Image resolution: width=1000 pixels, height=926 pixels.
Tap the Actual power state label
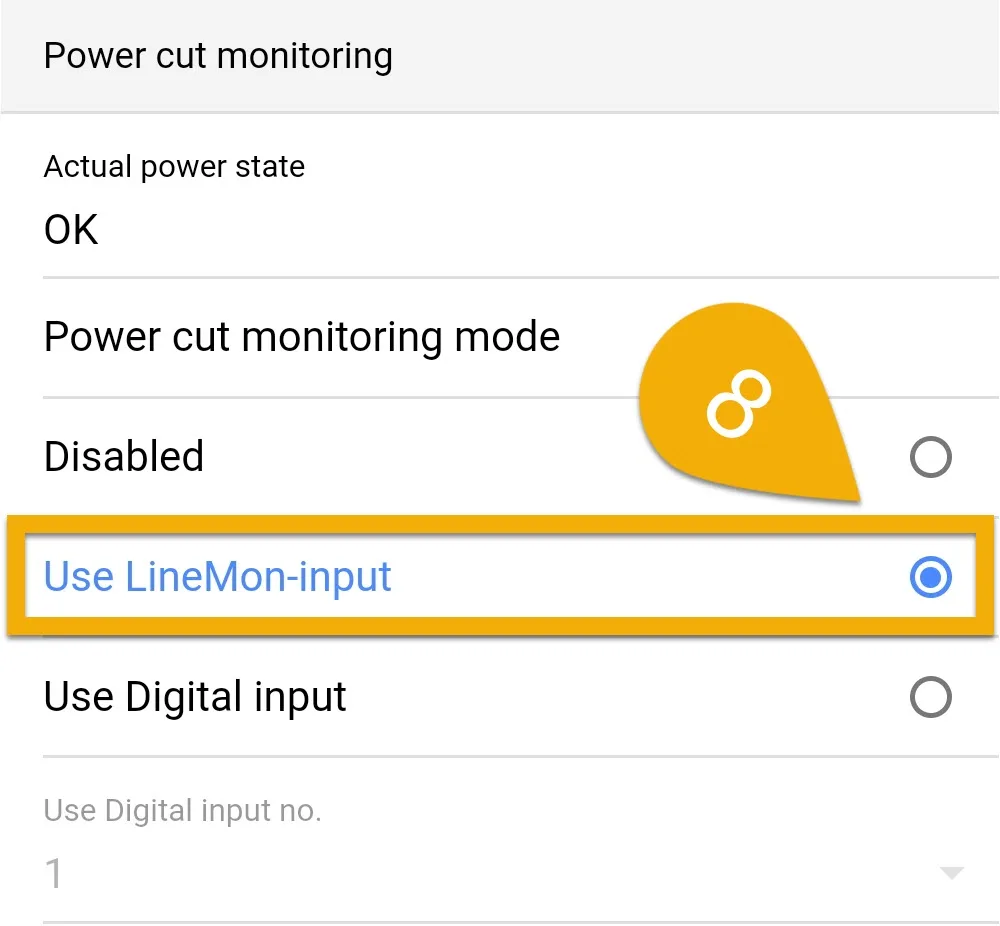pos(174,167)
